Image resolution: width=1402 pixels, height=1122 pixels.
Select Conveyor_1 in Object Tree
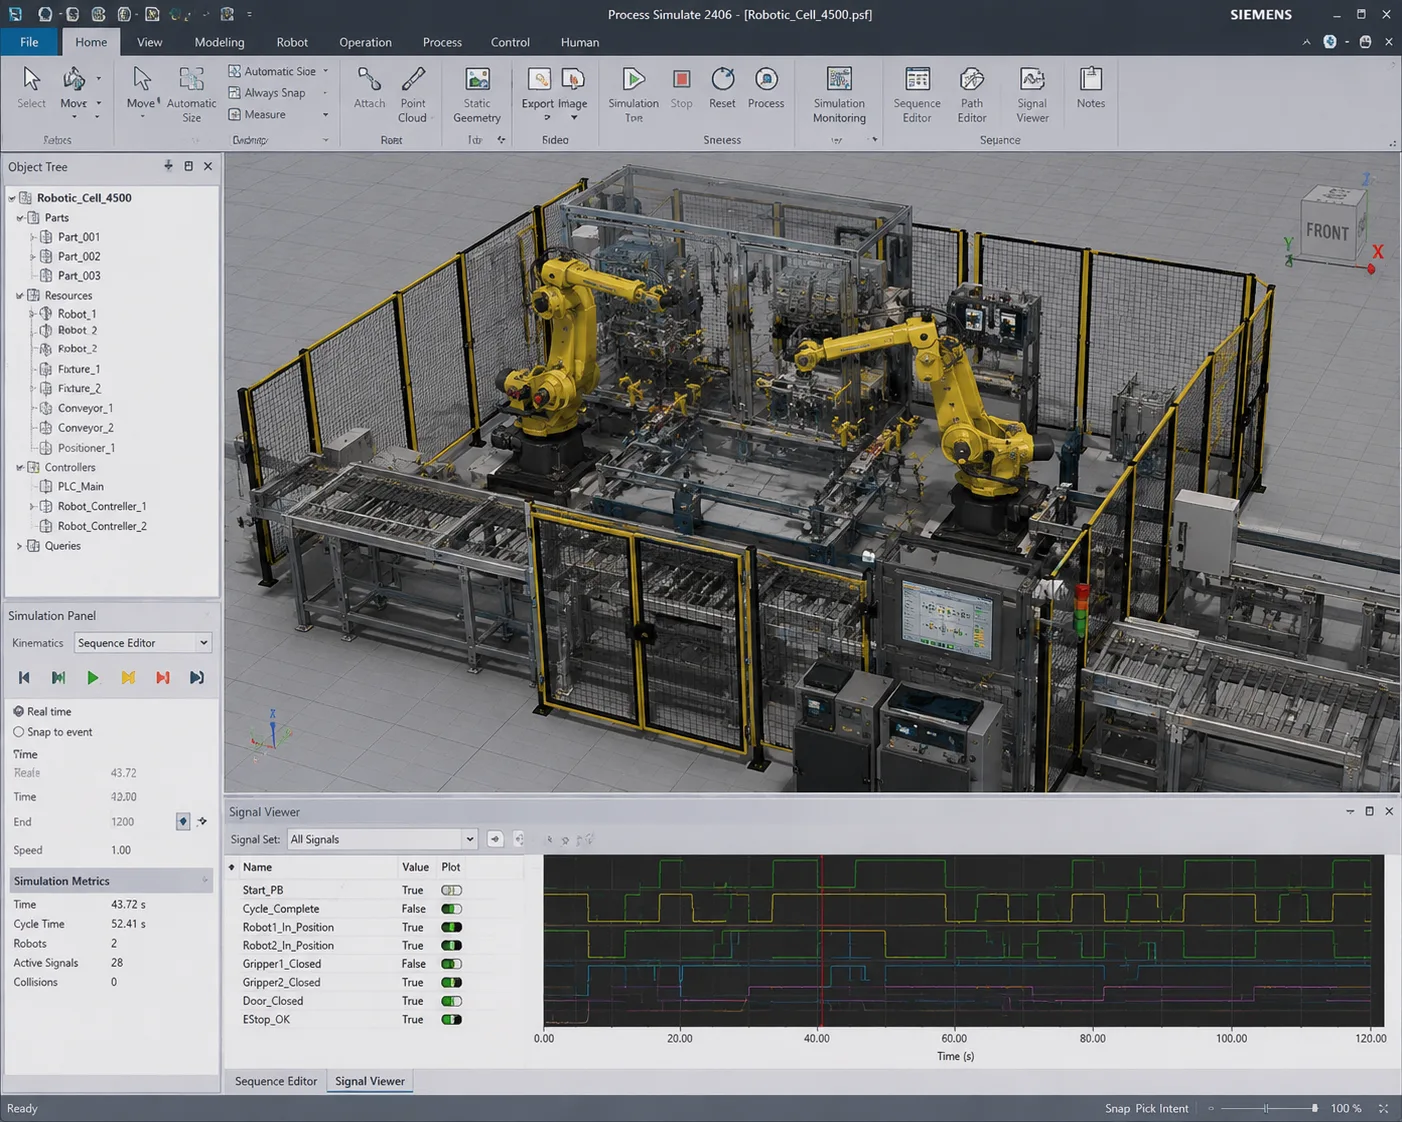coord(85,408)
